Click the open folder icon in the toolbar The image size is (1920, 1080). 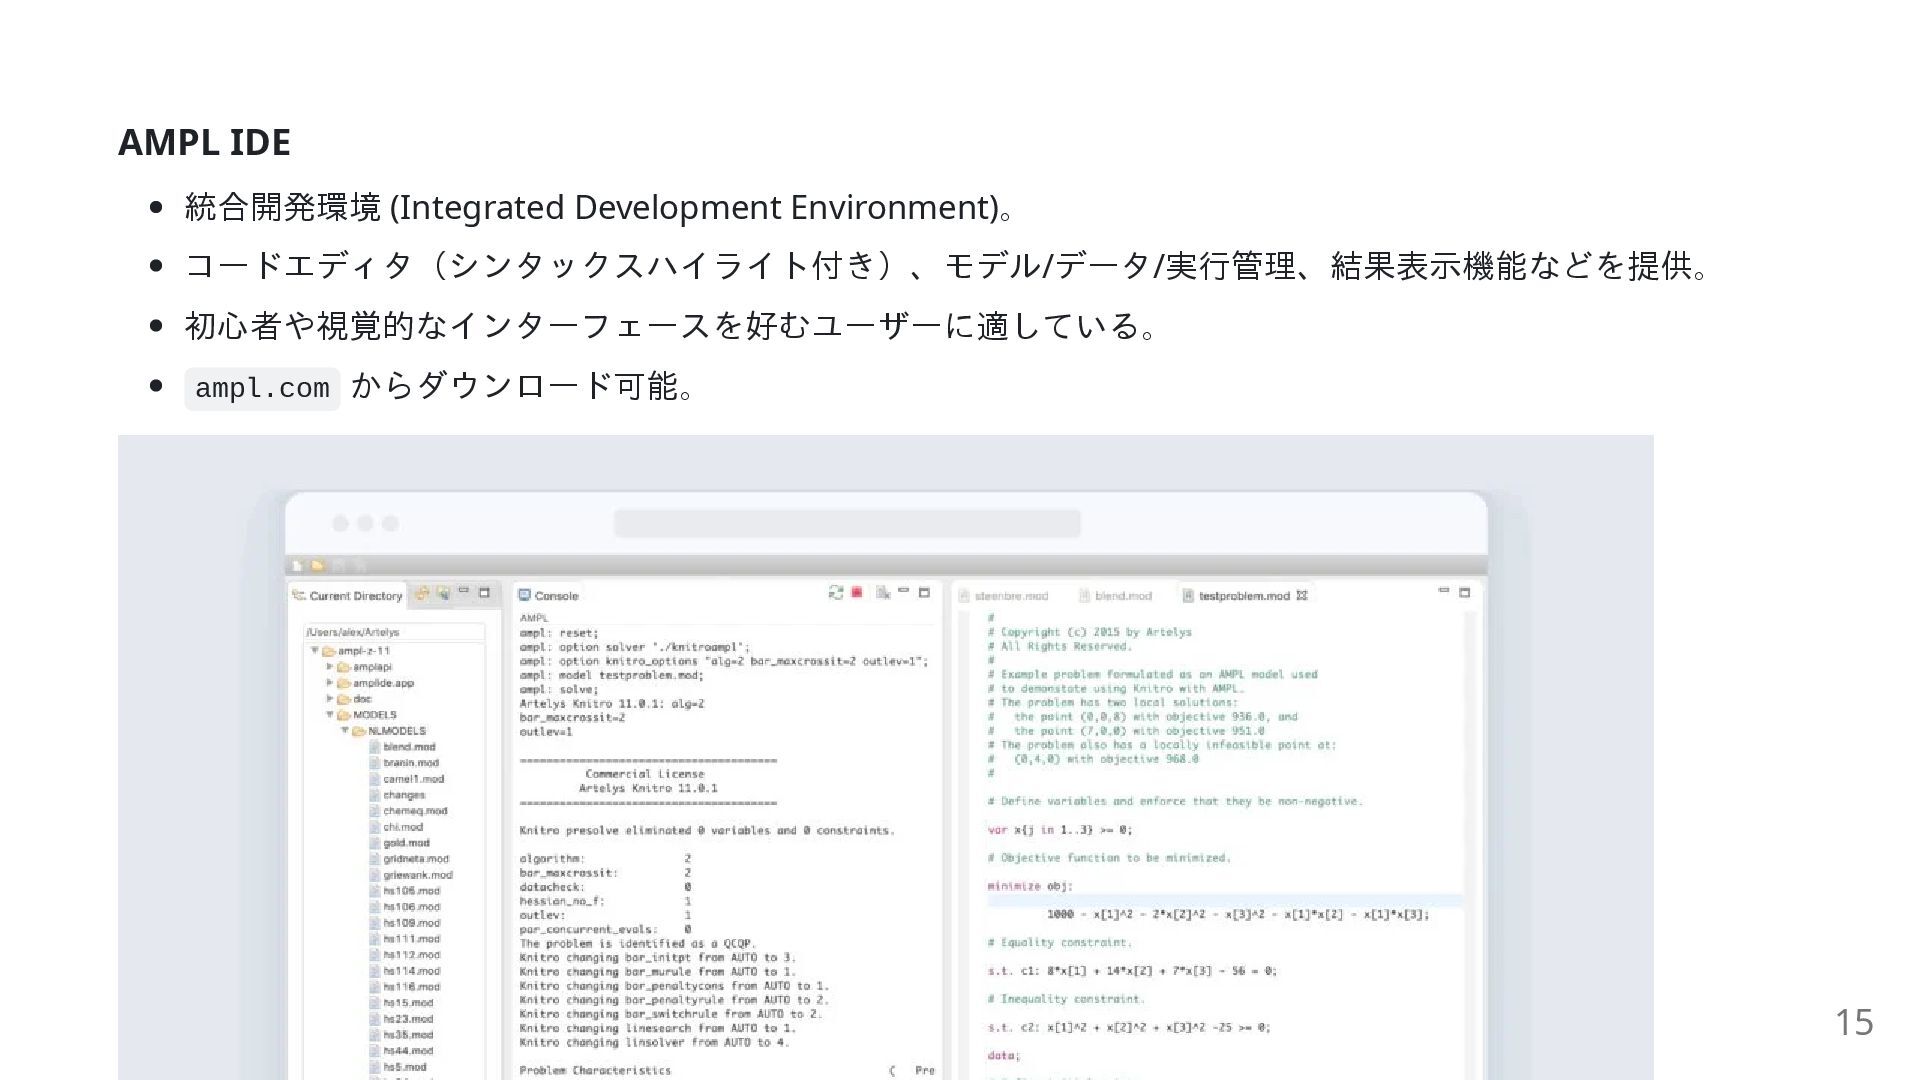[317, 566]
